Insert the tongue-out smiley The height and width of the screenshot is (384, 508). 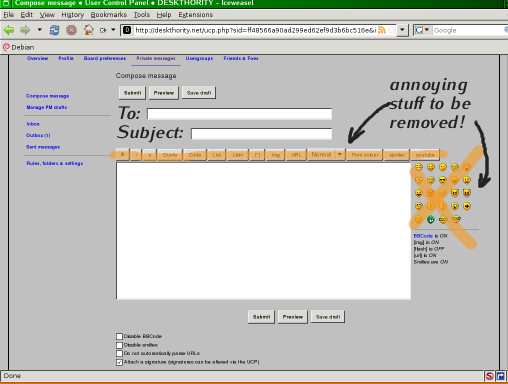[x=419, y=193]
